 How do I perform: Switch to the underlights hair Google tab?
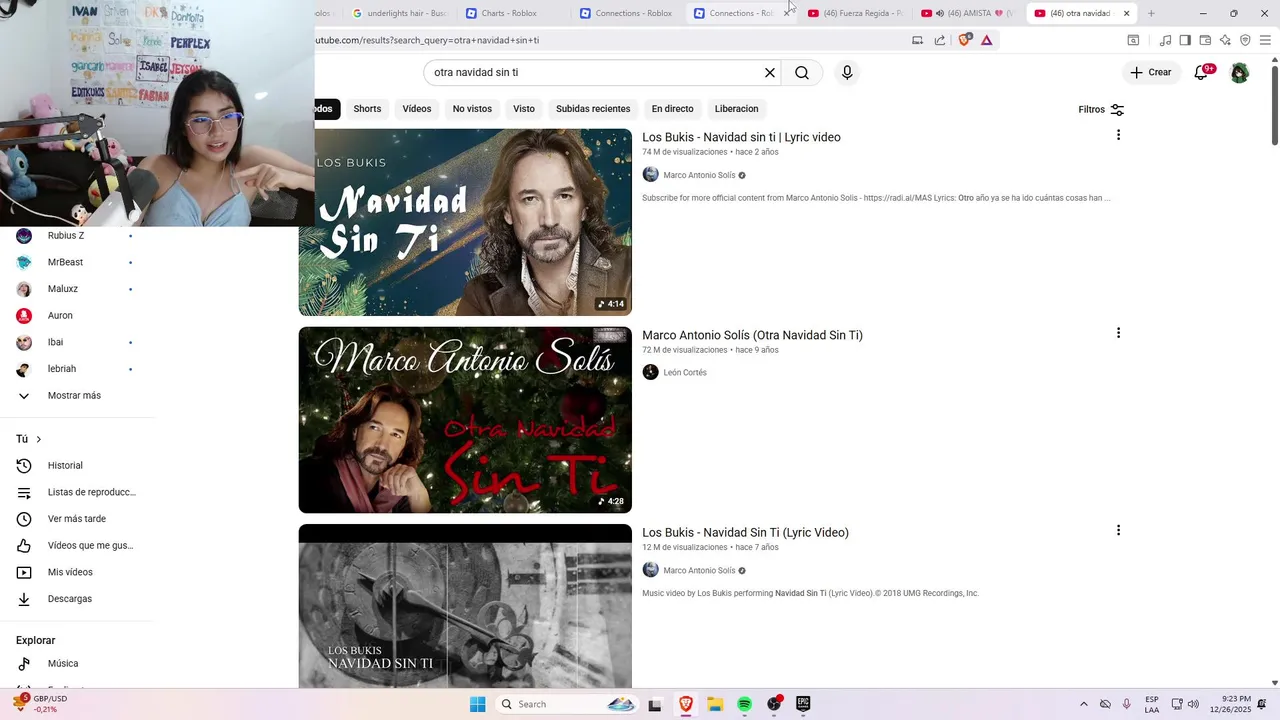[400, 13]
